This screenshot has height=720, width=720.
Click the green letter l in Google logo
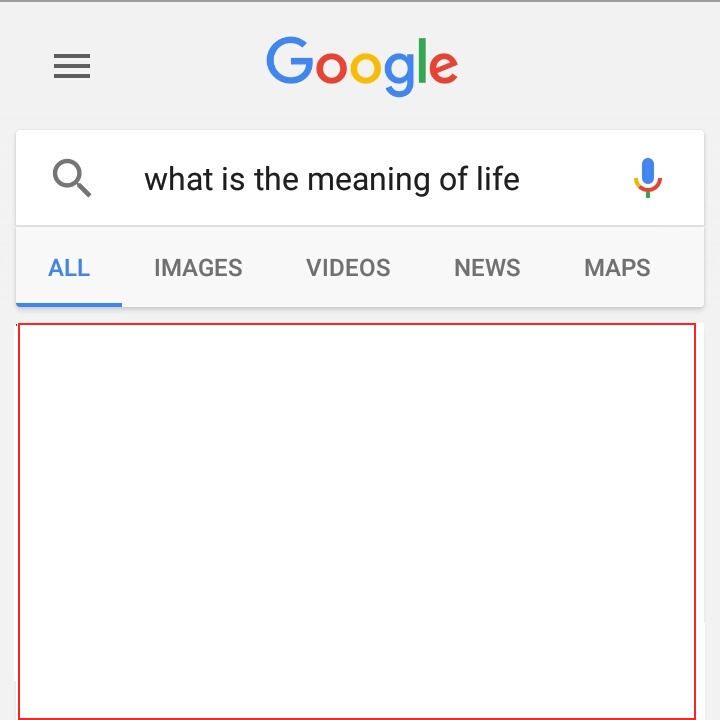(x=422, y=61)
